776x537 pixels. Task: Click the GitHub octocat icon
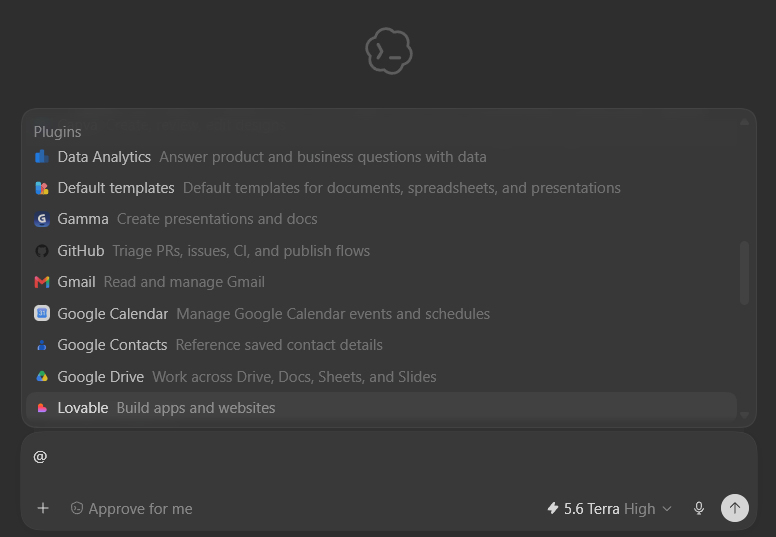(42, 251)
